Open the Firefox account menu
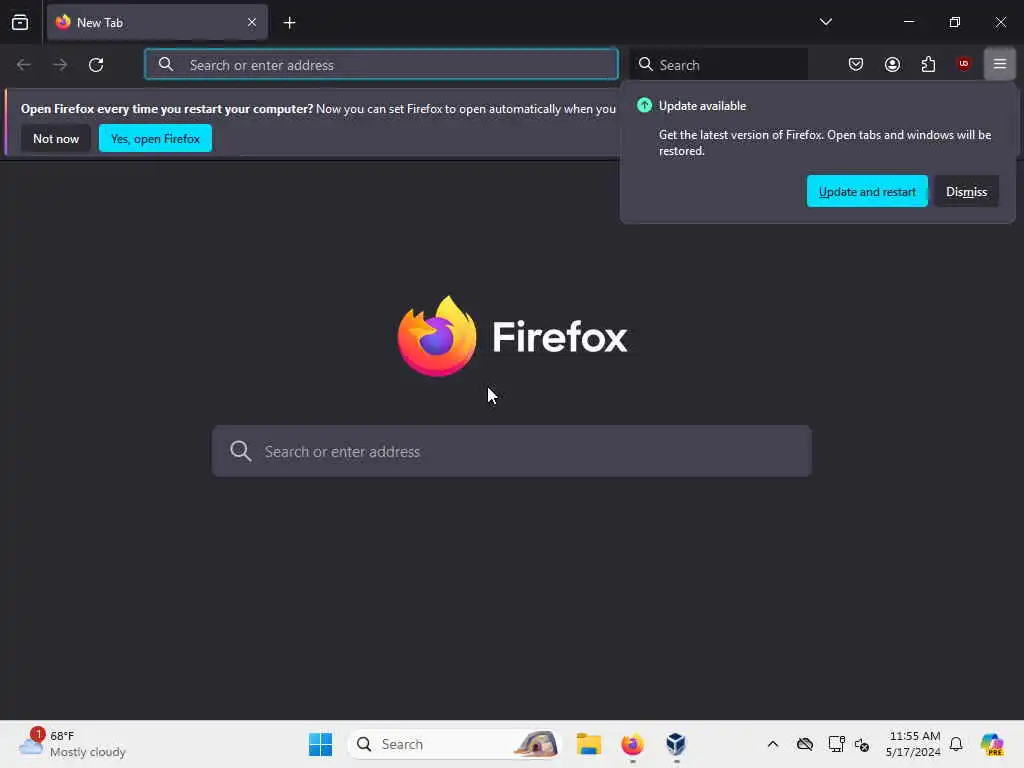Screen dimensions: 1024x768 pos(892,64)
